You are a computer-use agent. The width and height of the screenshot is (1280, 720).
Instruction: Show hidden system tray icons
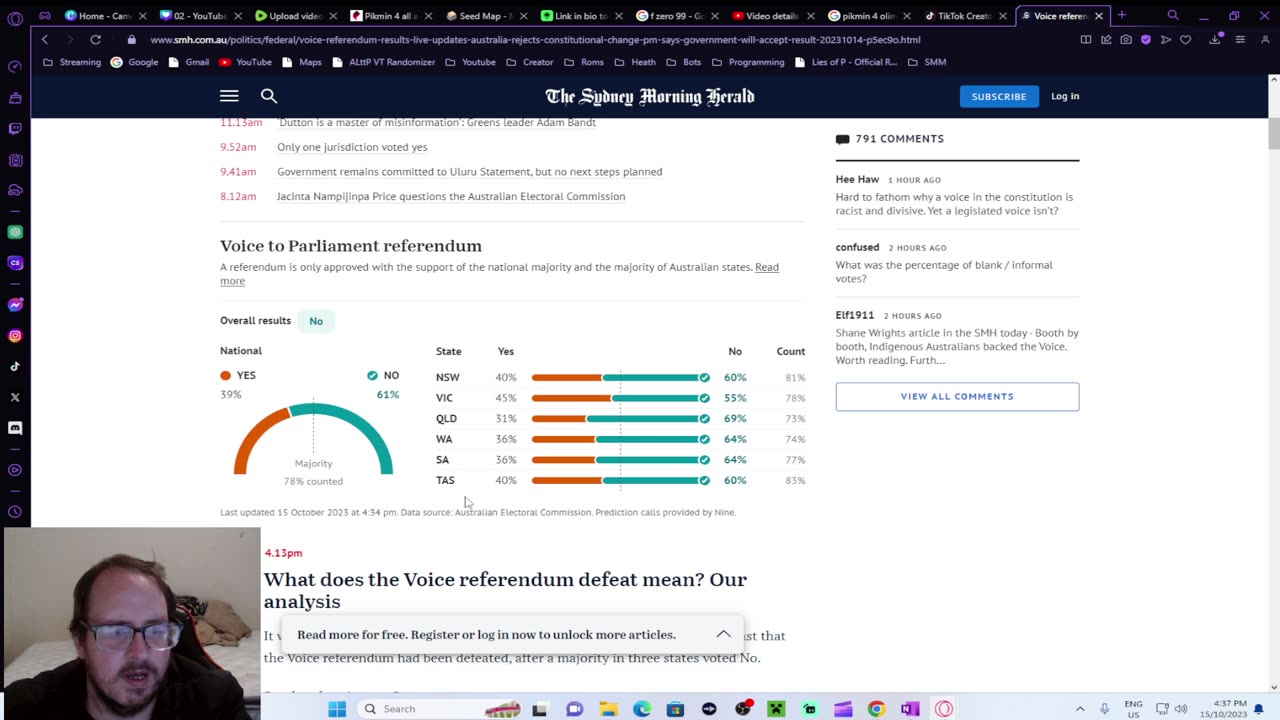(x=1080, y=709)
